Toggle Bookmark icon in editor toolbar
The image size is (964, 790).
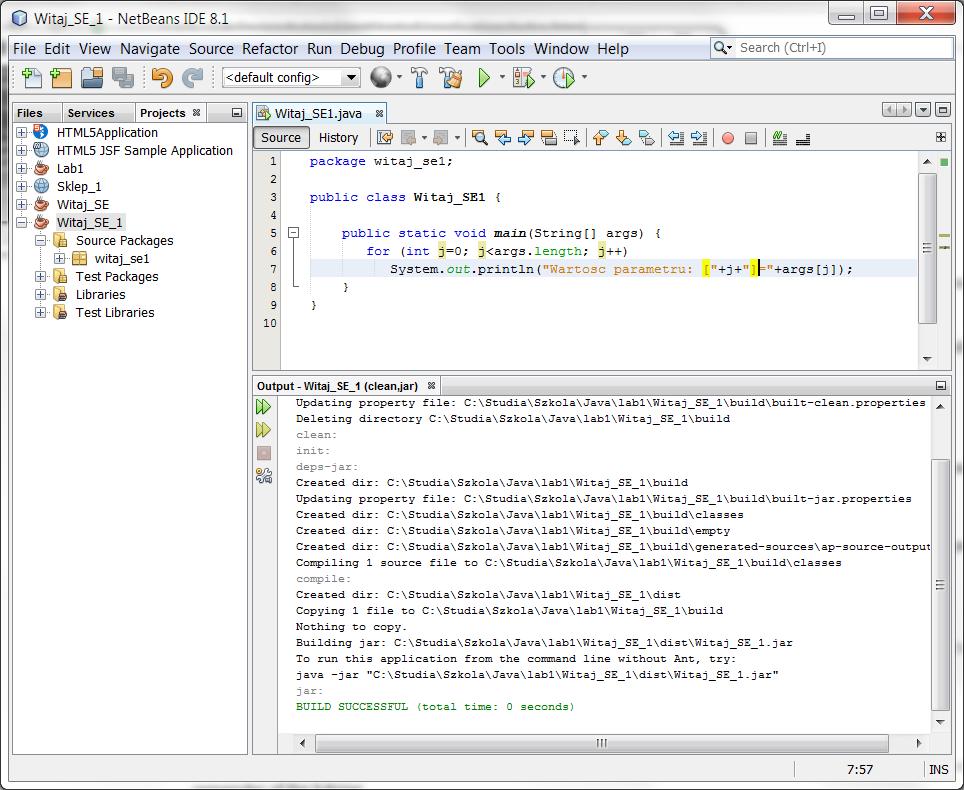[647, 138]
